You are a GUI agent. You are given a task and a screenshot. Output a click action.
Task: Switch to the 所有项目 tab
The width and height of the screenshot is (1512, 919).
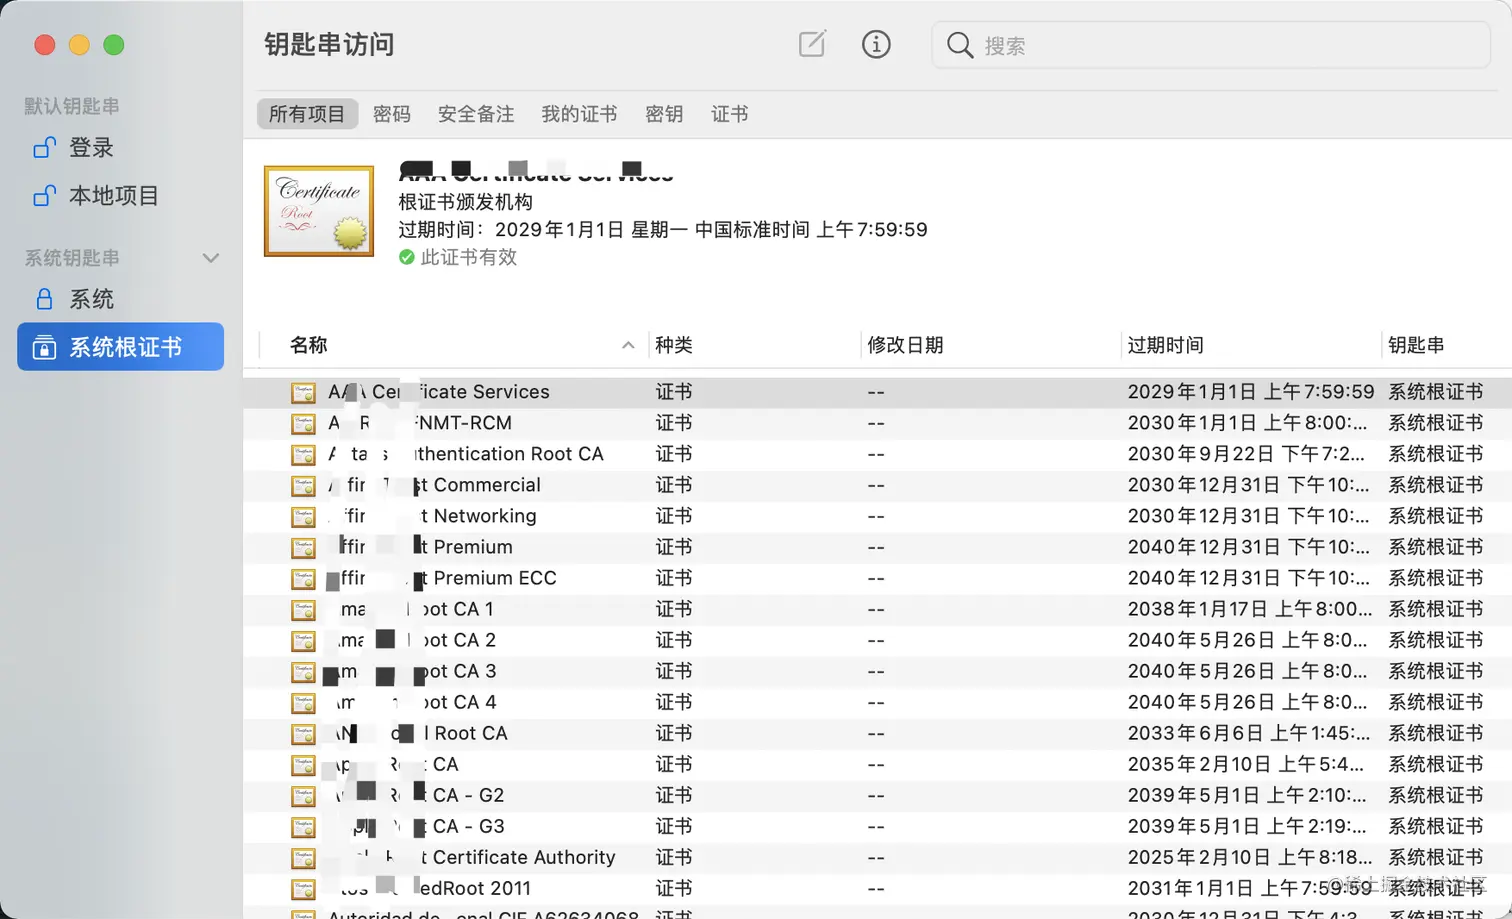point(307,114)
